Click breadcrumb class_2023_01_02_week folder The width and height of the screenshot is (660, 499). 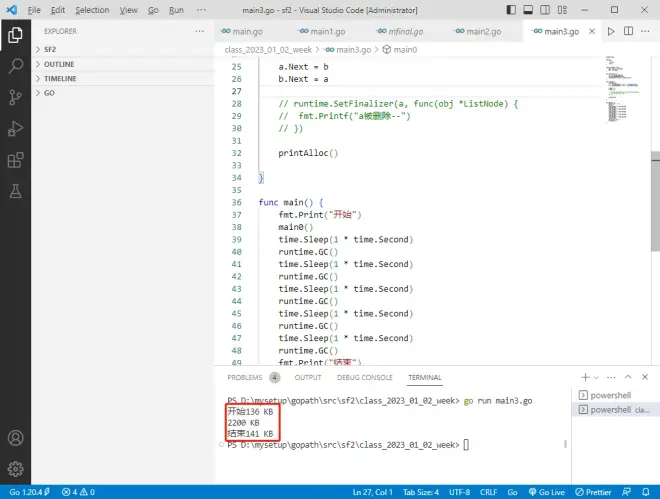click(268, 50)
